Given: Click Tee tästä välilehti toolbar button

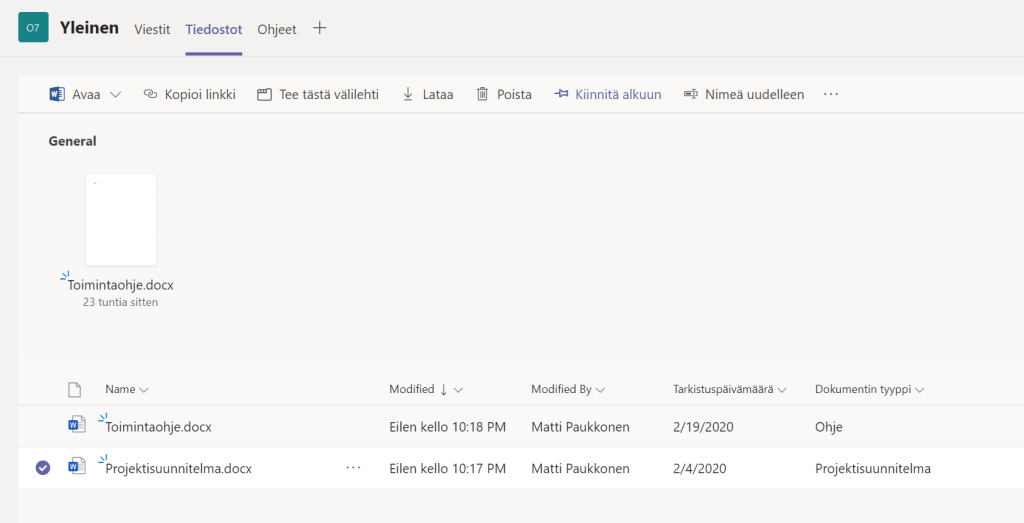Looking at the screenshot, I should tap(317, 94).
